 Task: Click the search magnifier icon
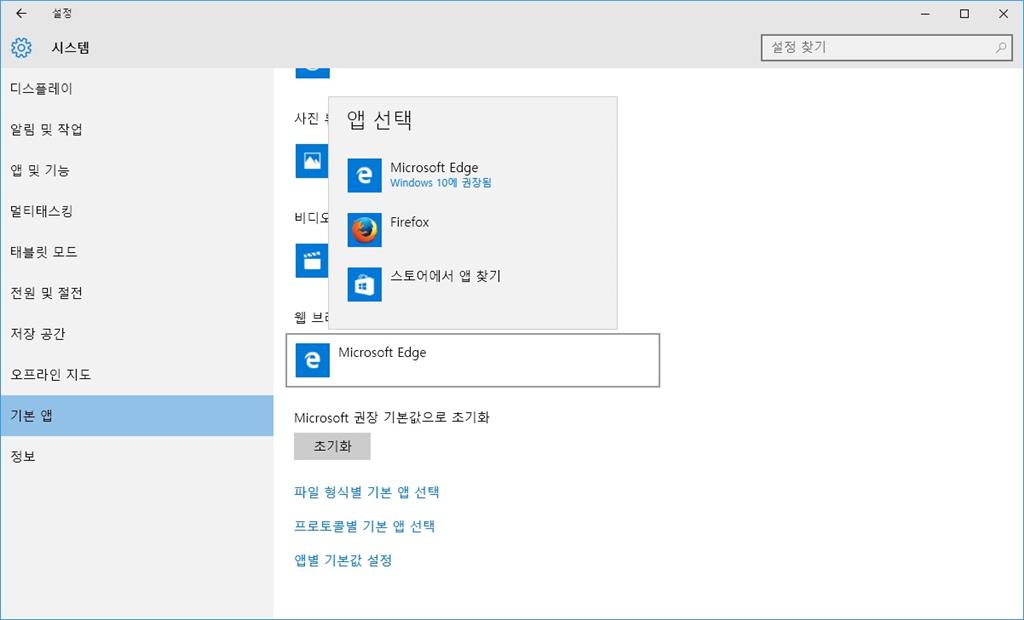tap(1000, 48)
